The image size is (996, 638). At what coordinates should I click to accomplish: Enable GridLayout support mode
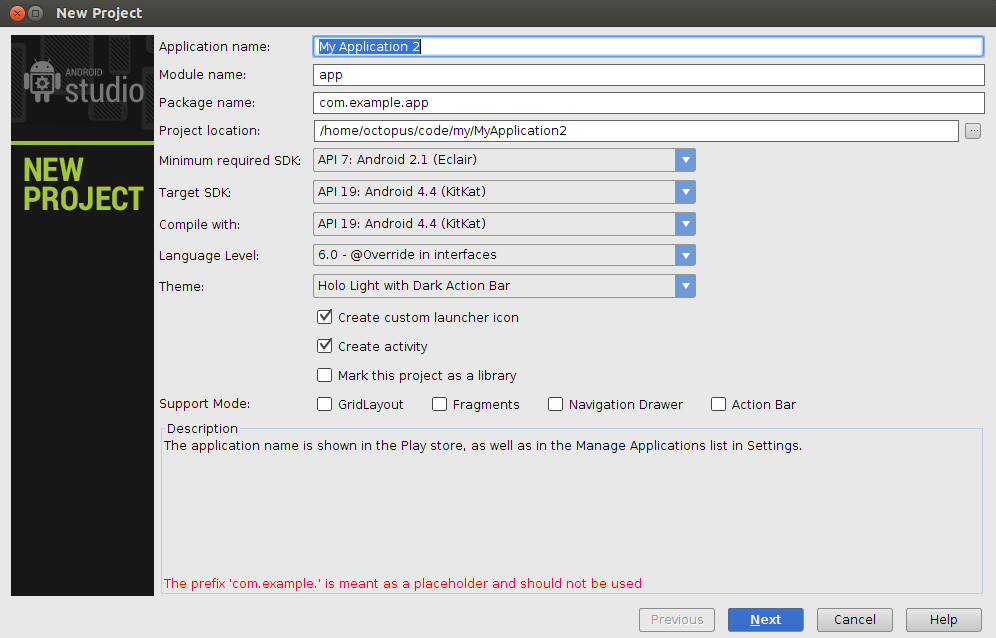(325, 404)
